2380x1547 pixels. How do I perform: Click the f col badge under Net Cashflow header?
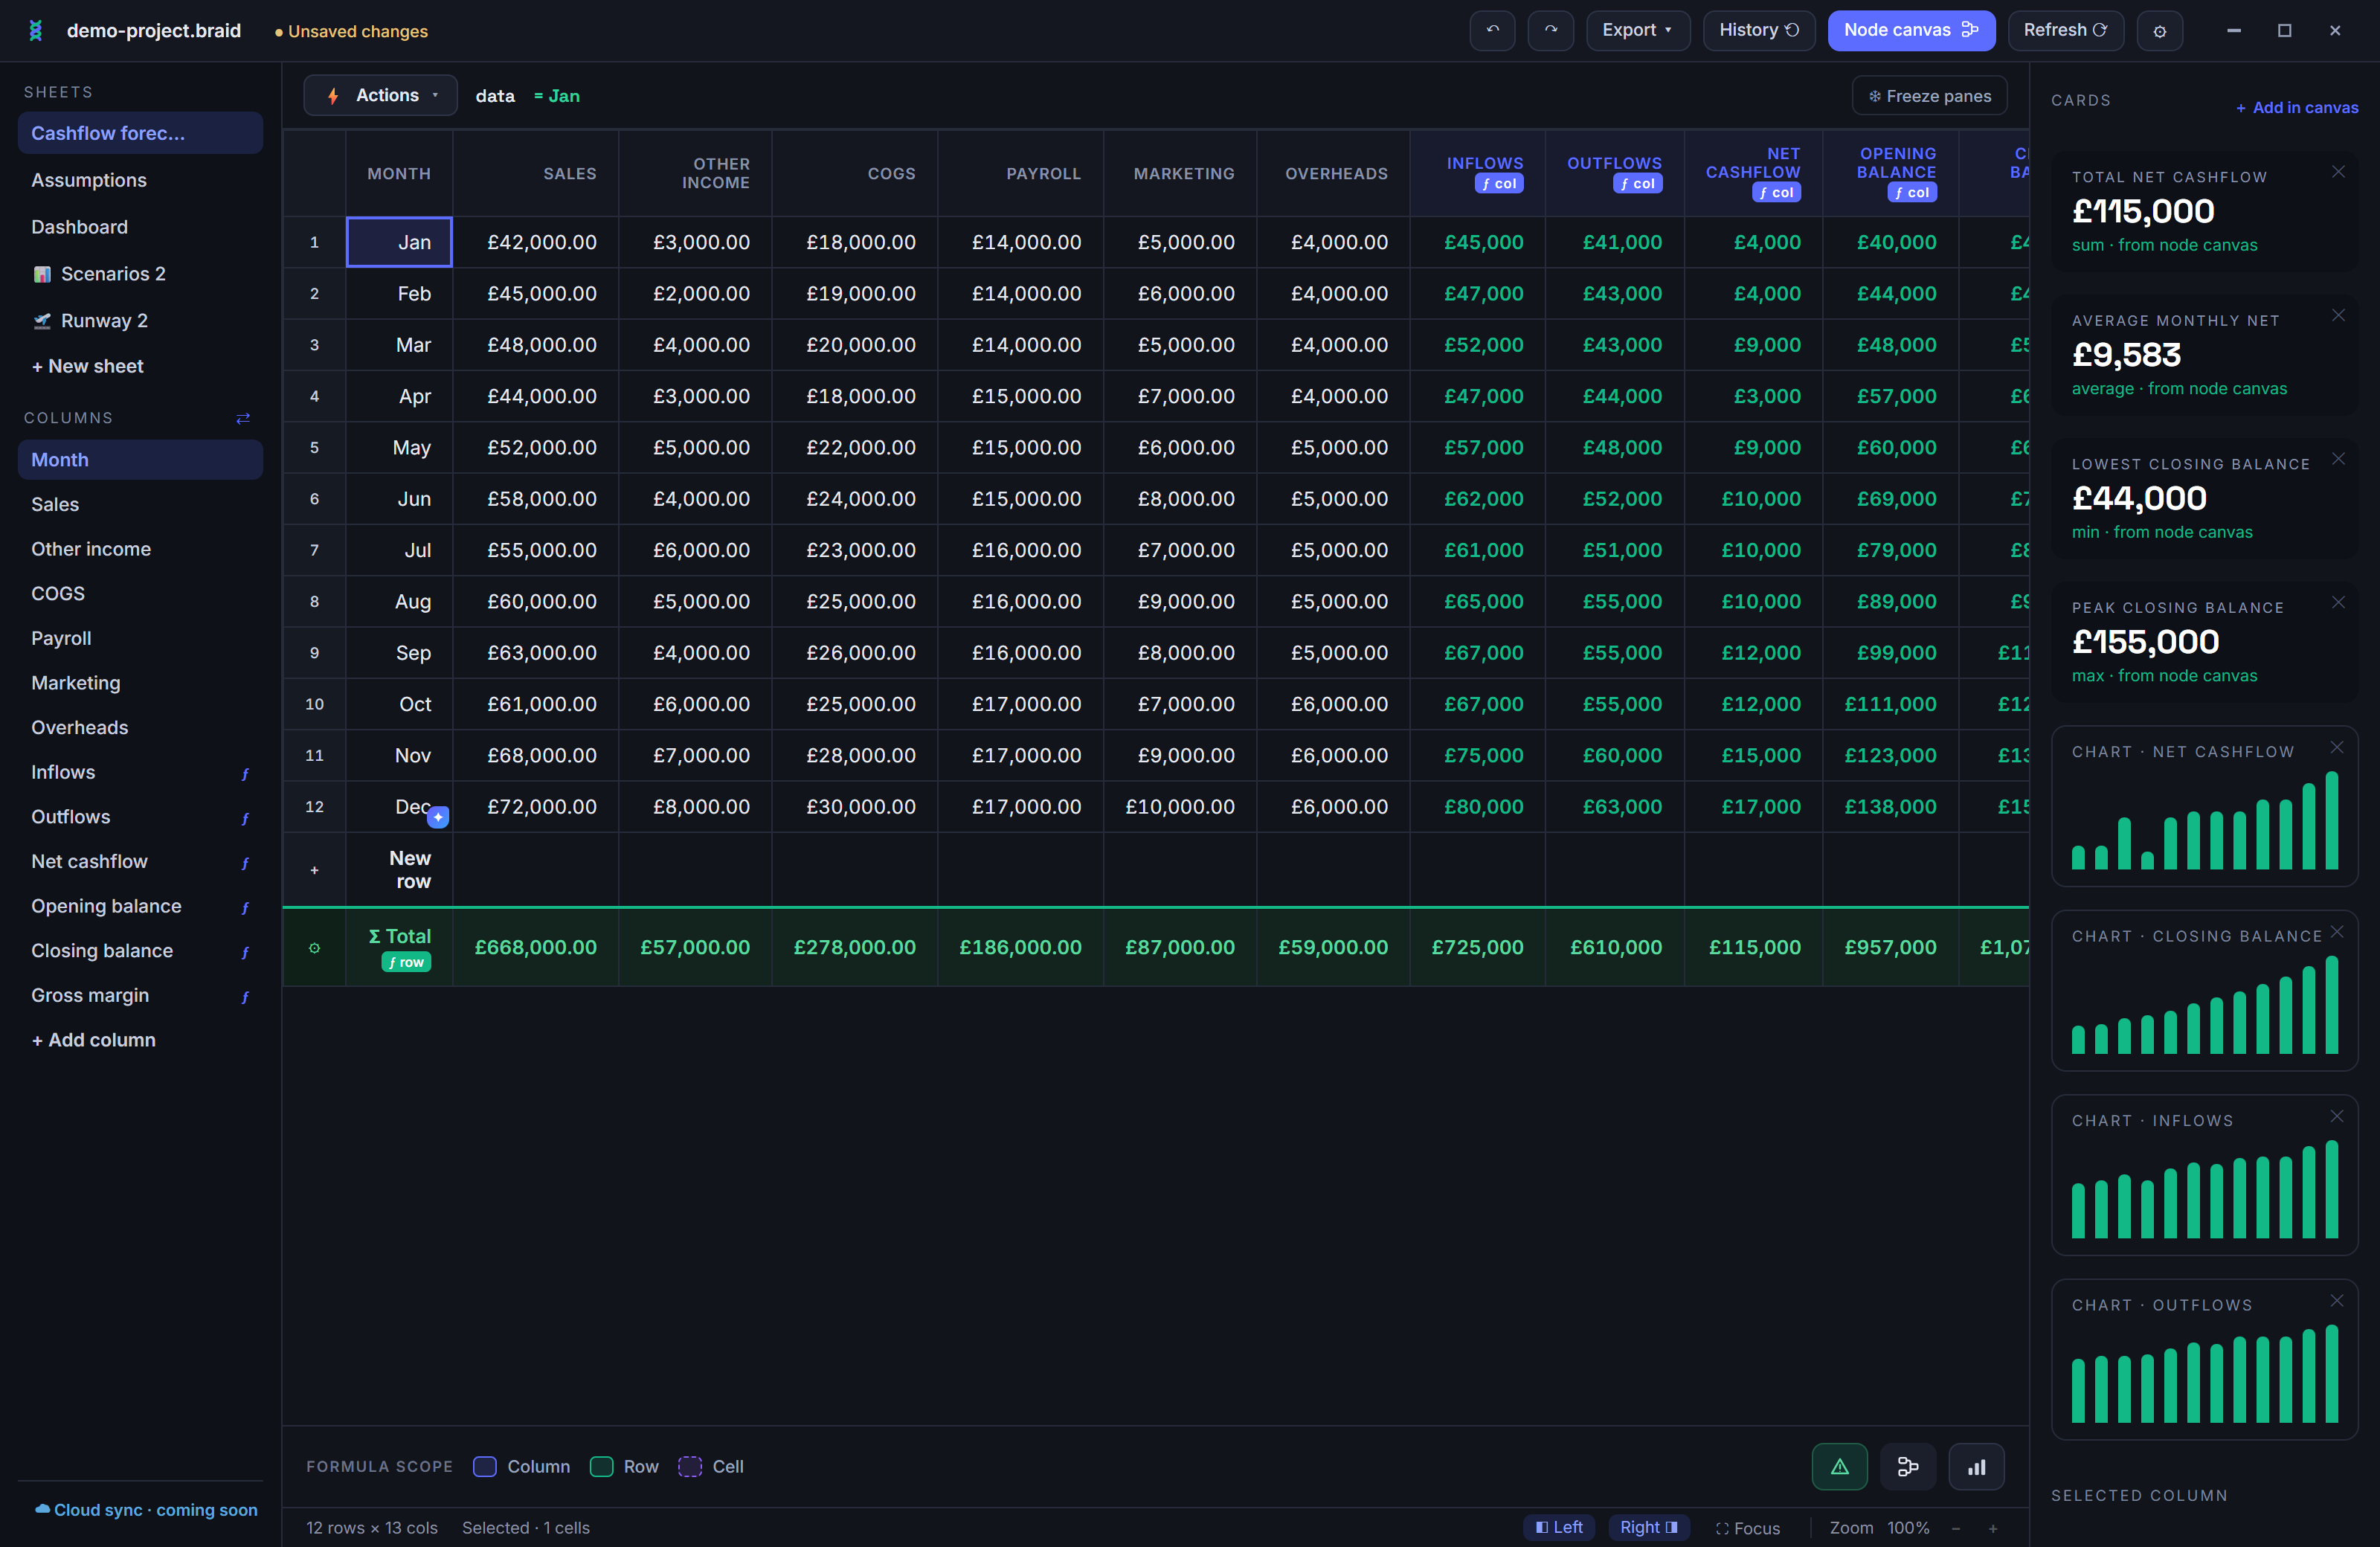1776,192
